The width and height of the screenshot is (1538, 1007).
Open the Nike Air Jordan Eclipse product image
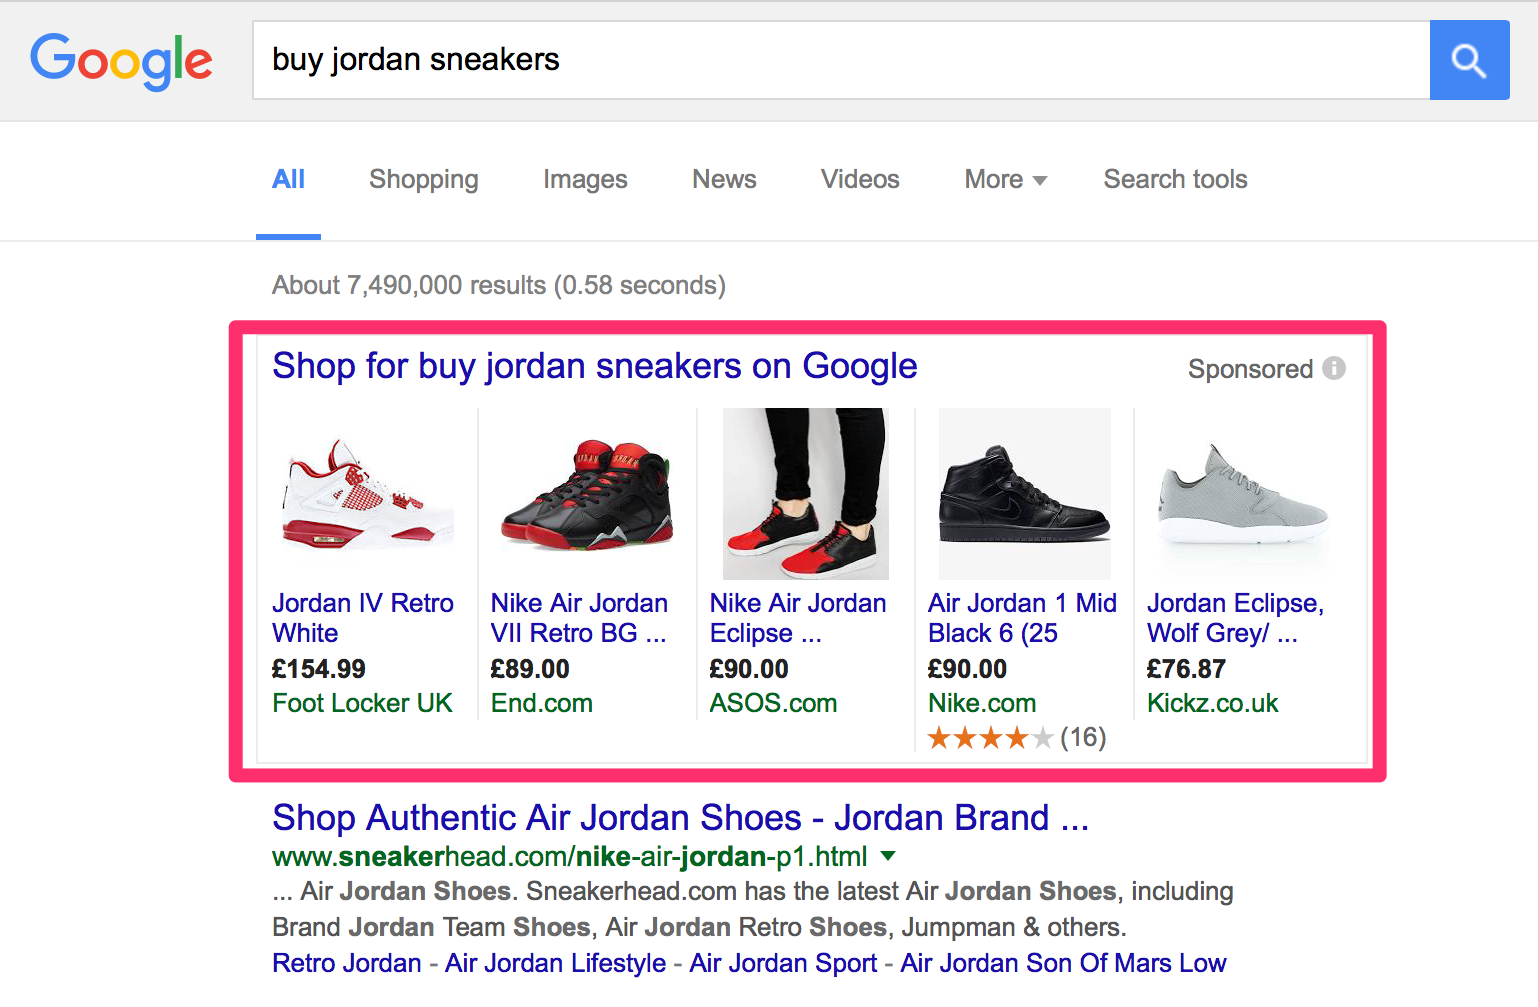pos(805,493)
